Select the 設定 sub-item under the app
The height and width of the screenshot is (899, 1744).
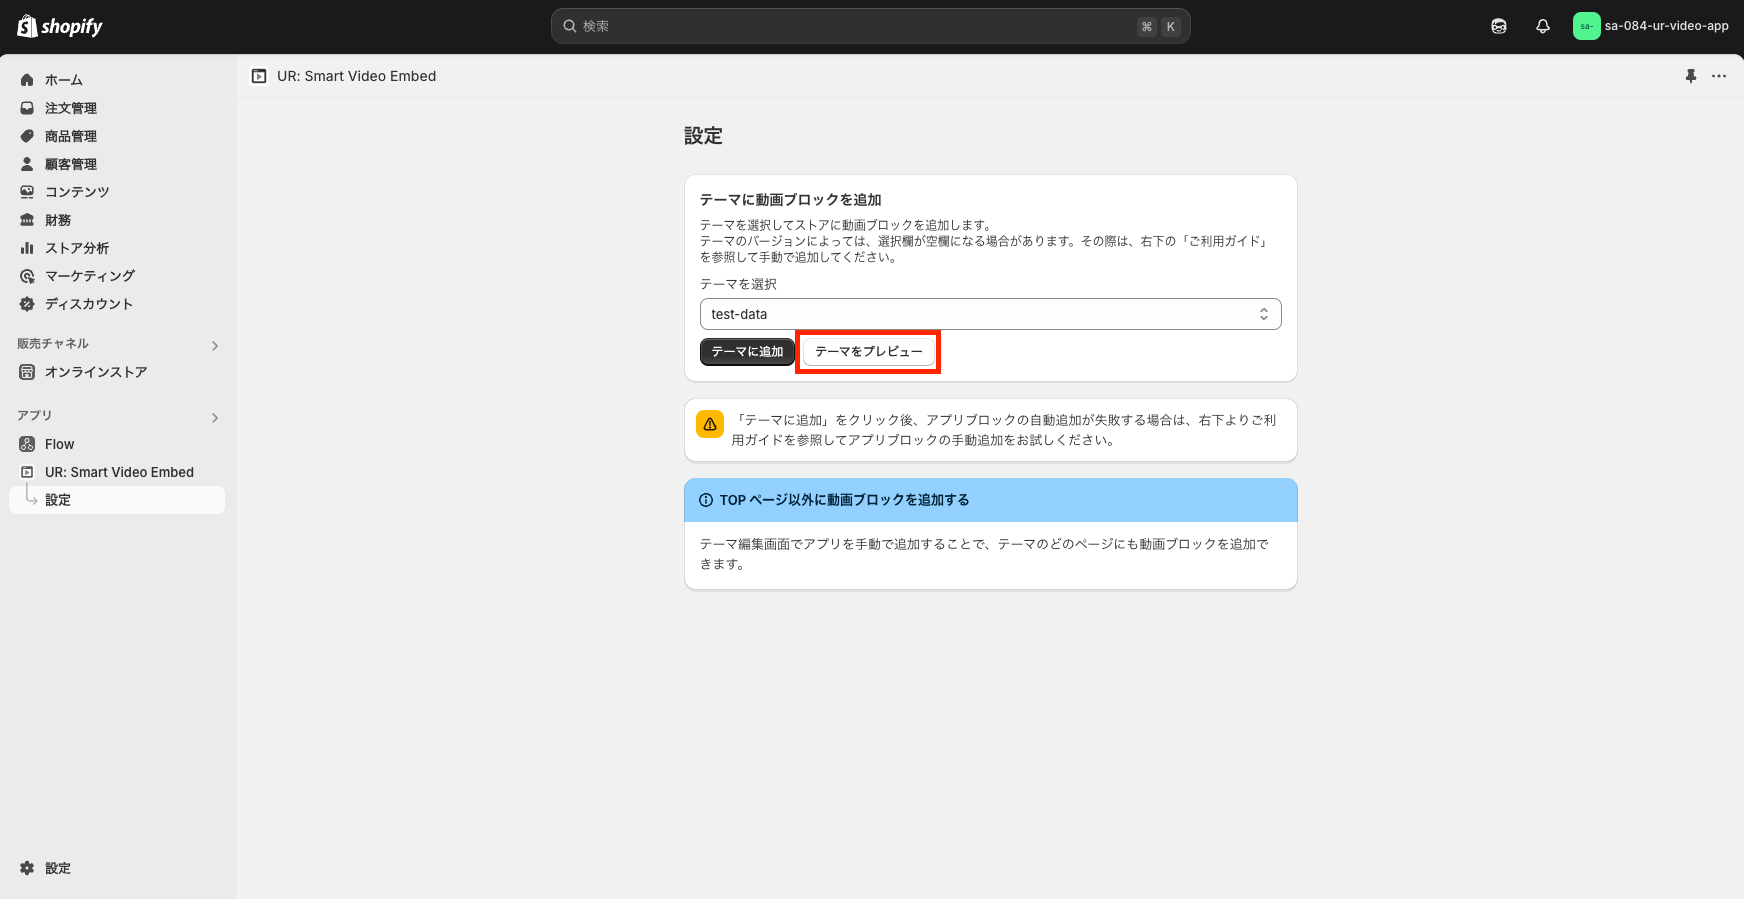click(117, 500)
